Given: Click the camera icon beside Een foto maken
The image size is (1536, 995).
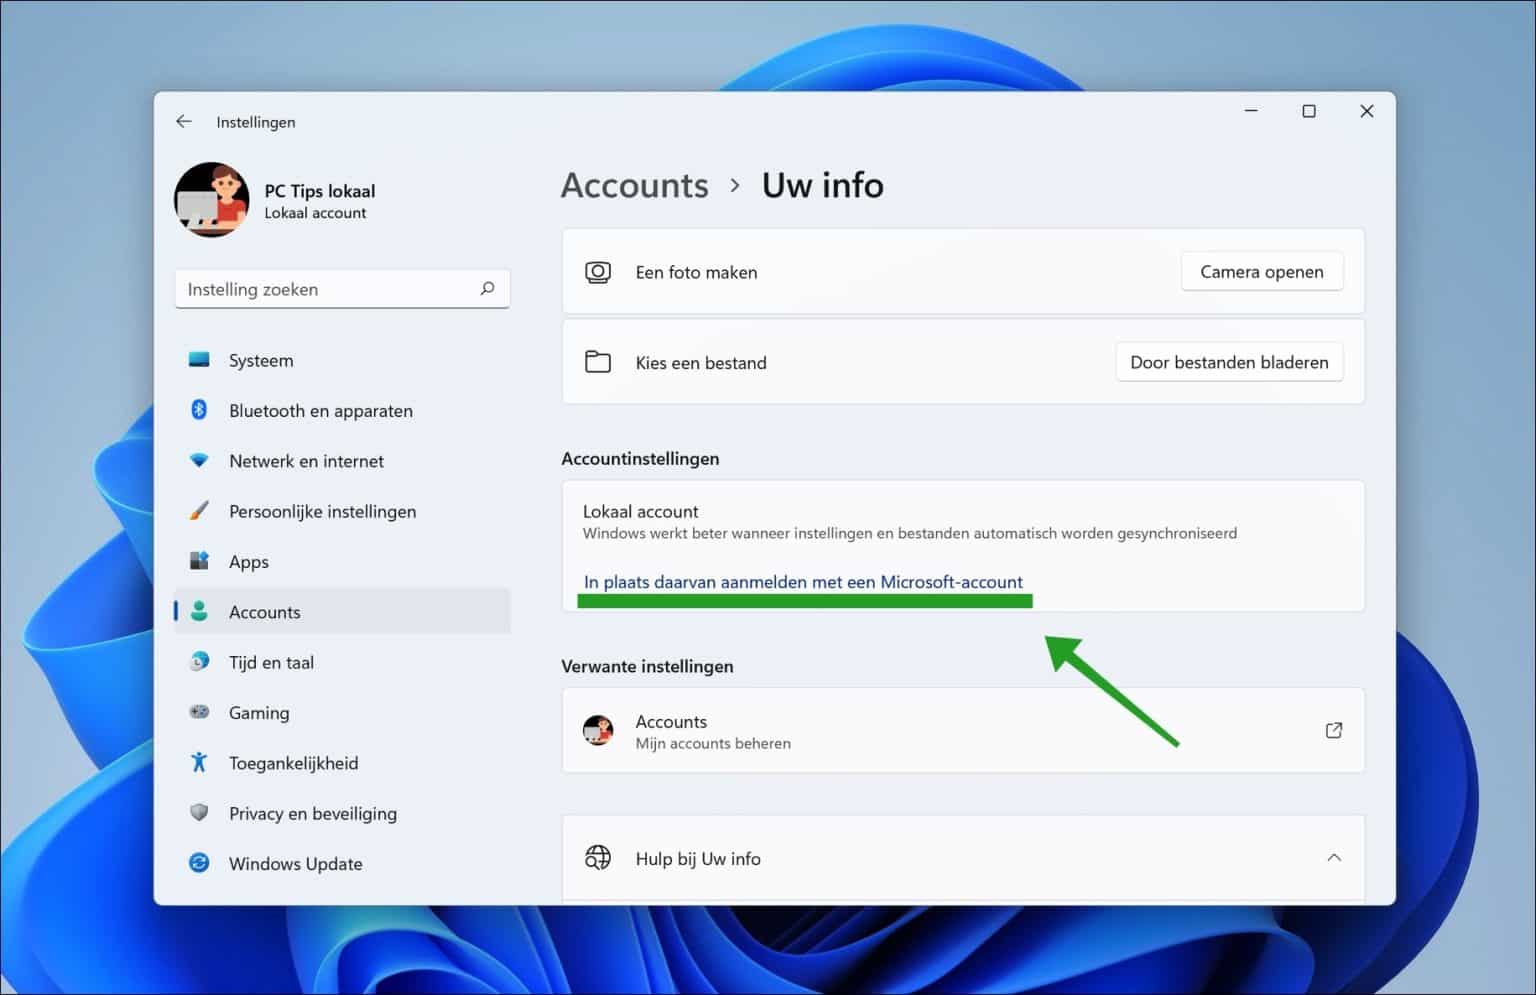Looking at the screenshot, I should (x=598, y=271).
